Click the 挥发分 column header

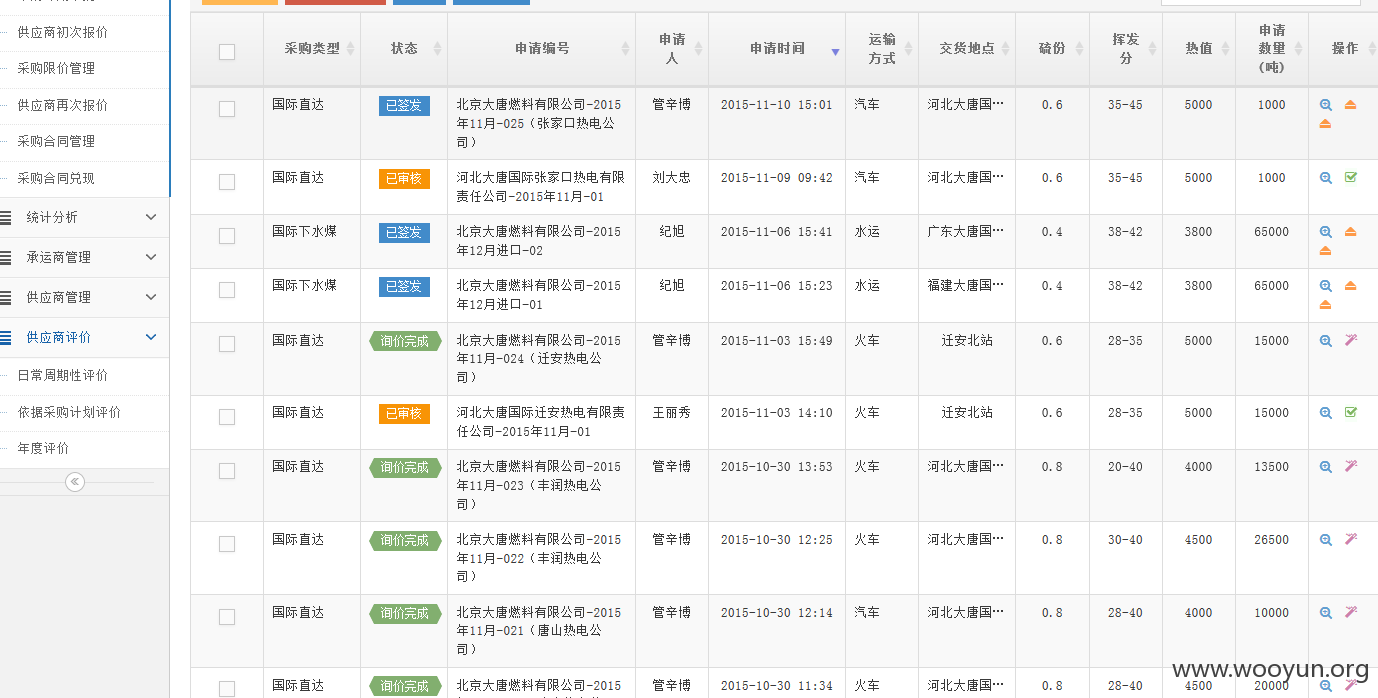tap(1126, 49)
